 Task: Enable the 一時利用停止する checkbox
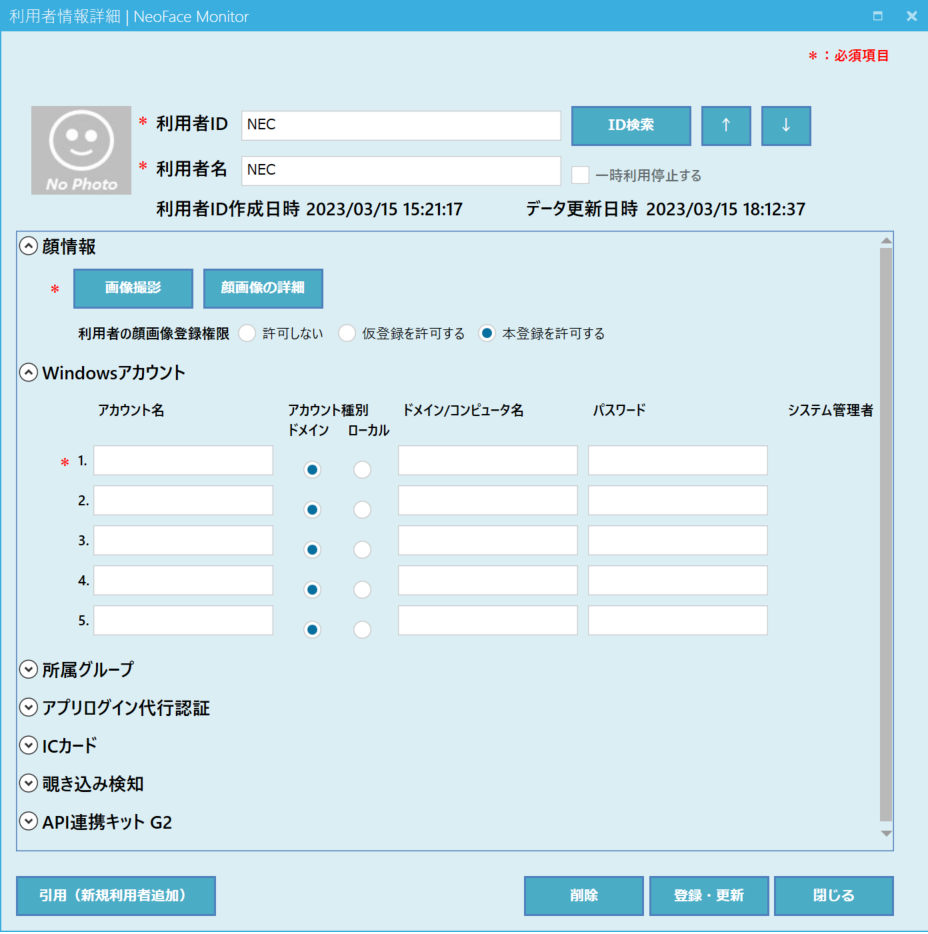point(580,175)
